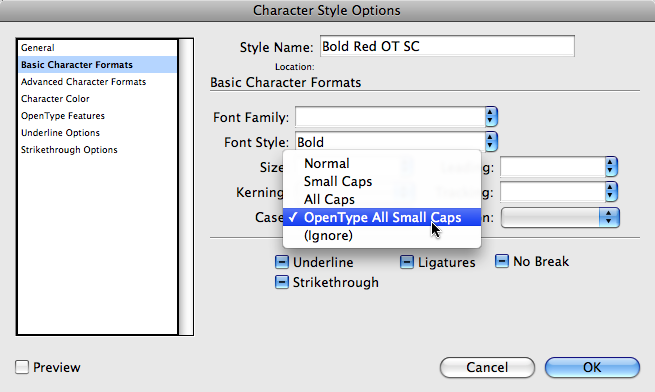Click the Leading value field
655x392 pixels.
click(x=552, y=167)
